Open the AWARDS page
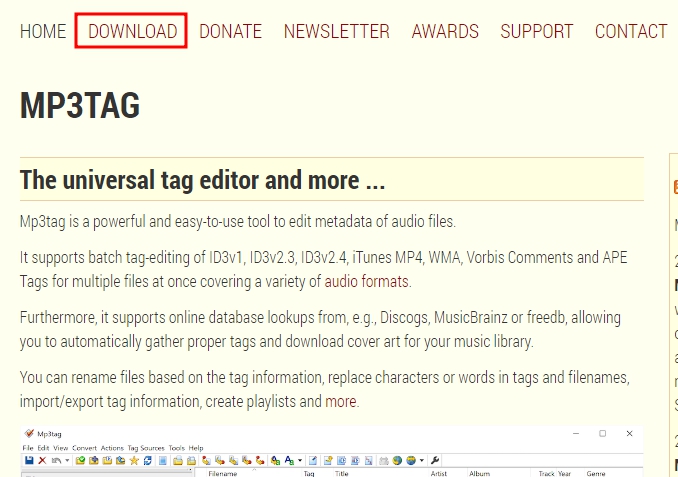This screenshot has height=477, width=678. (445, 31)
